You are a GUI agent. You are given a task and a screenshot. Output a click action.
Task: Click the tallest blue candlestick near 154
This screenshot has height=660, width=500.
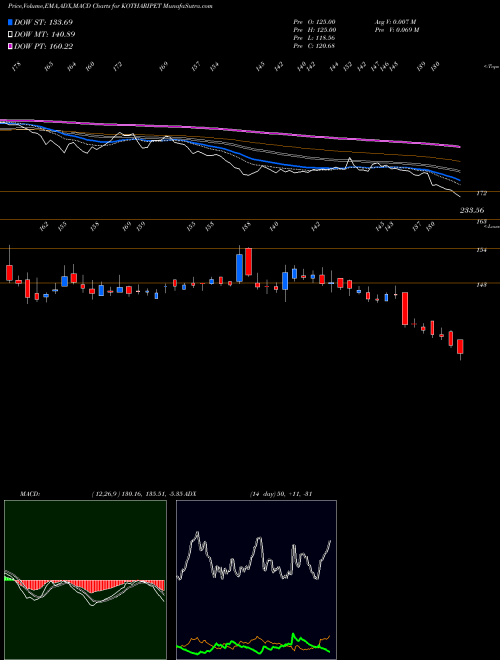pos(239,268)
